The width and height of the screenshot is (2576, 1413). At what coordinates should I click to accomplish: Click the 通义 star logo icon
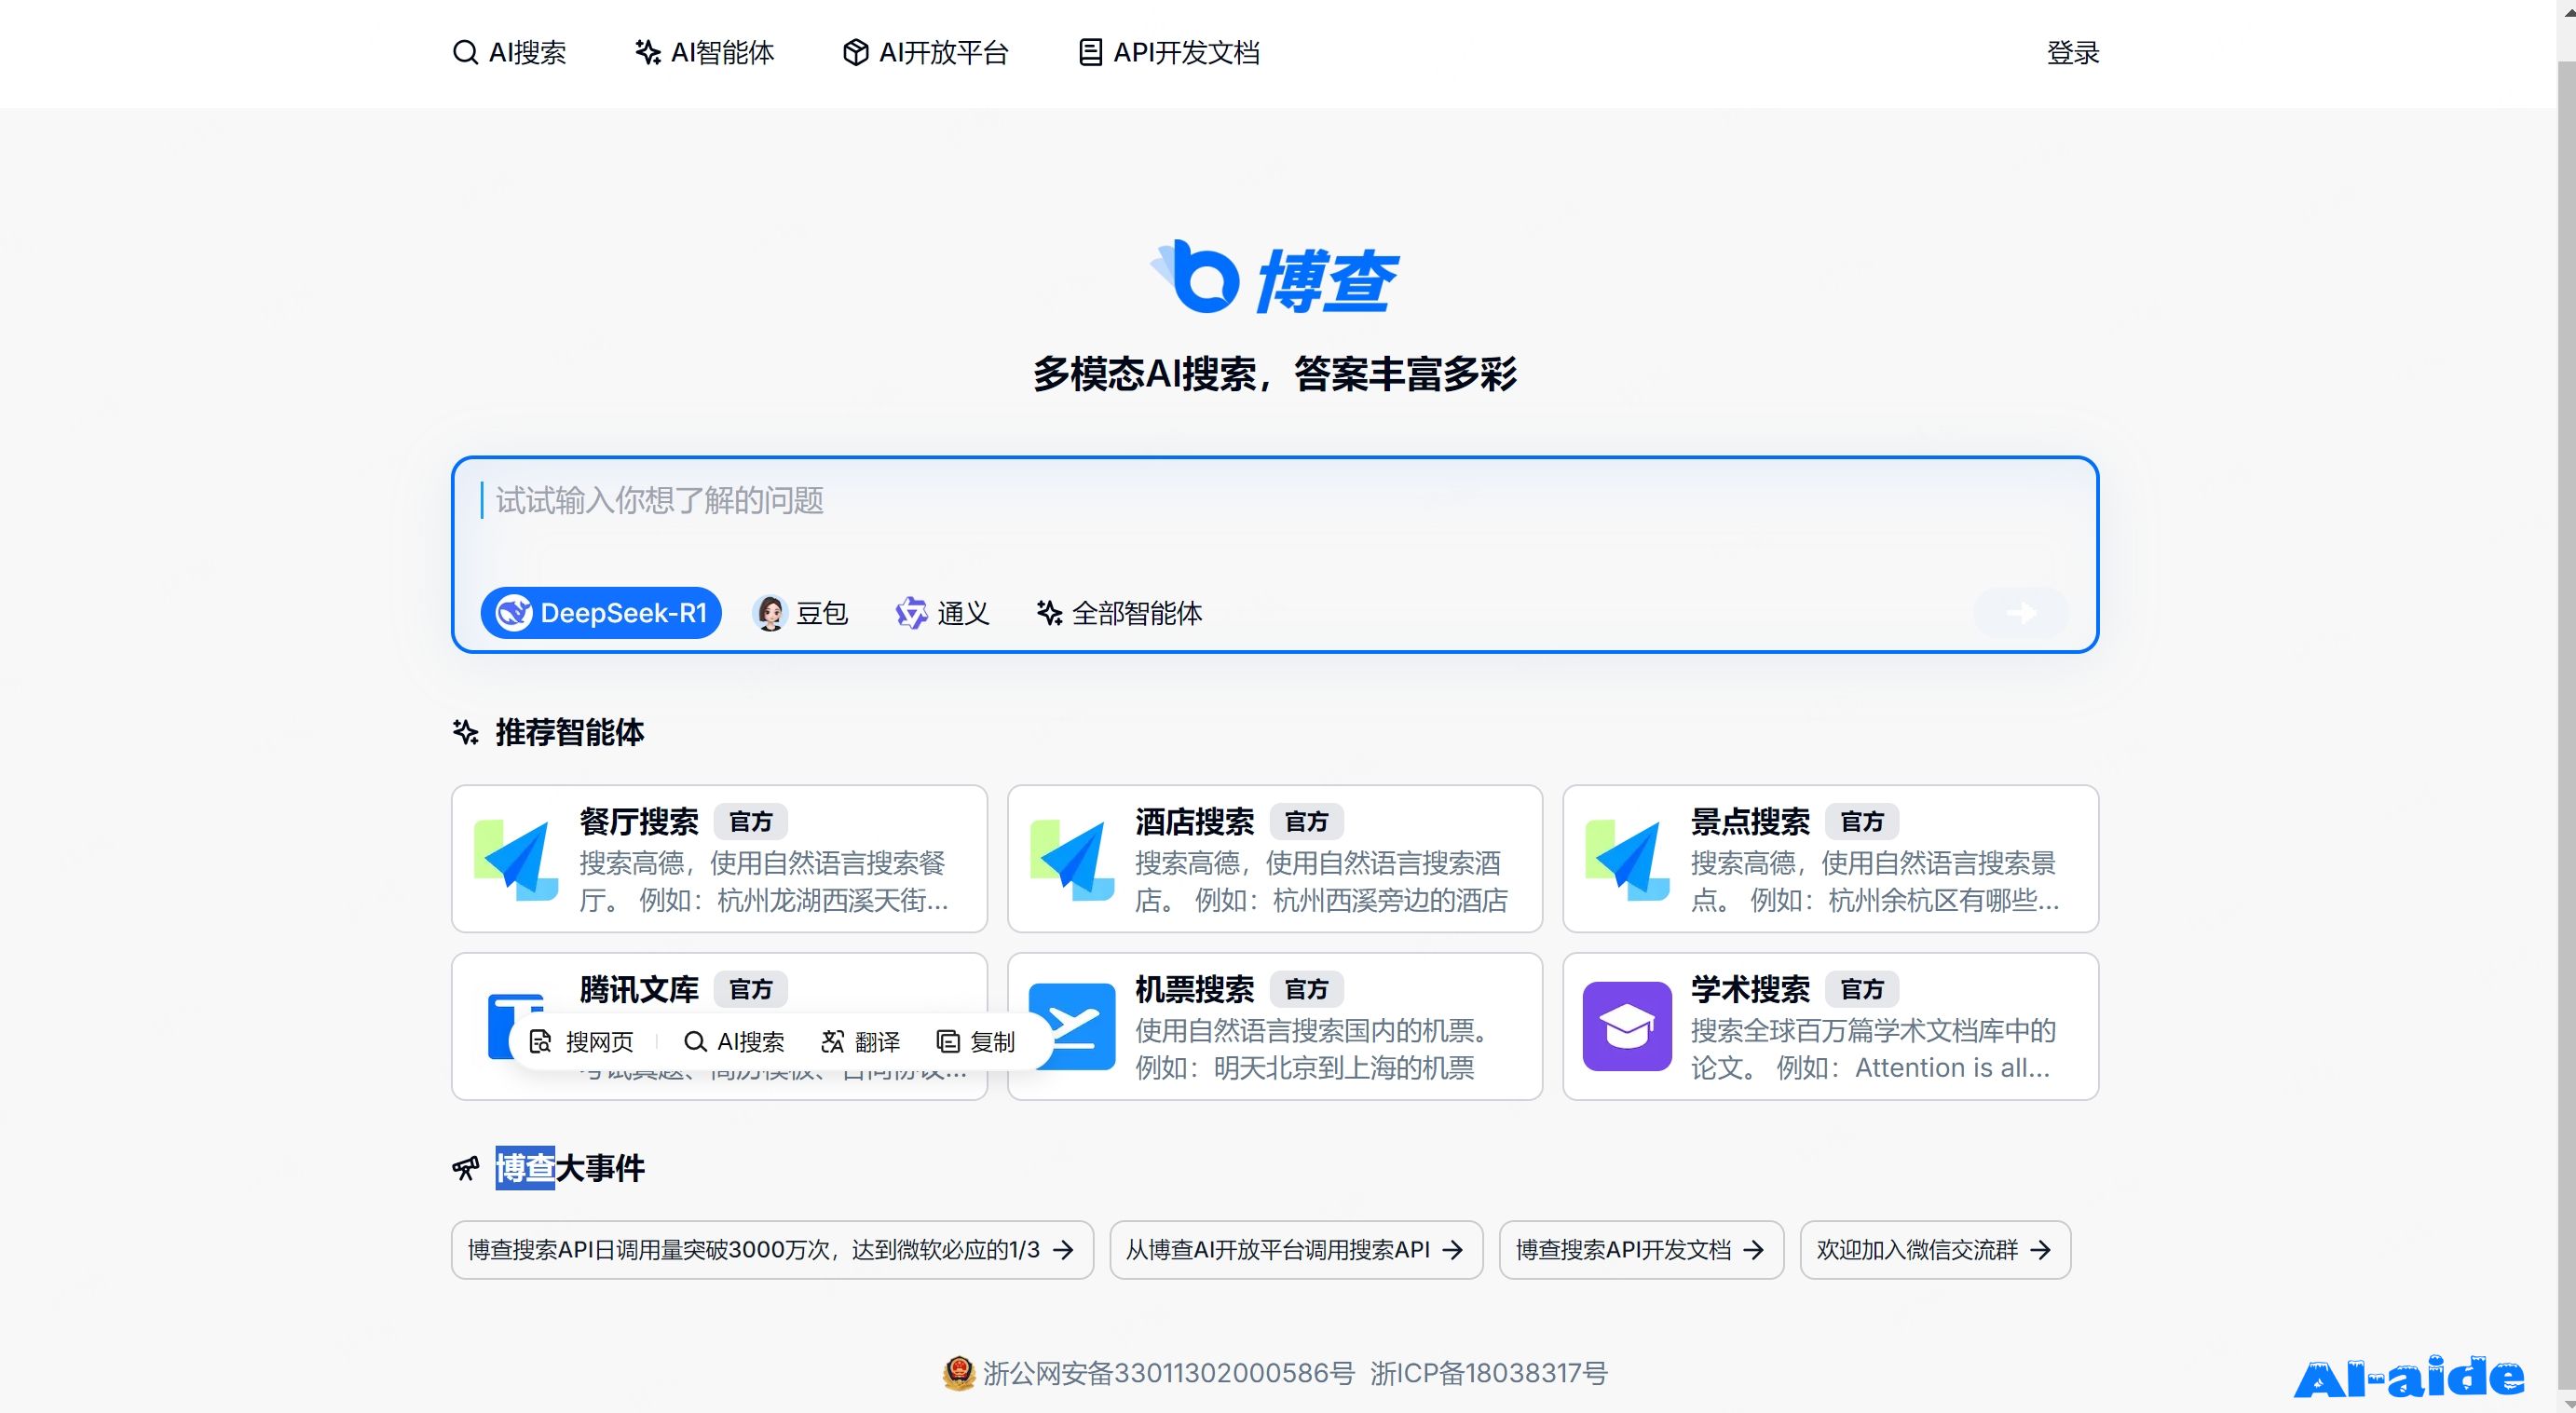(x=911, y=612)
